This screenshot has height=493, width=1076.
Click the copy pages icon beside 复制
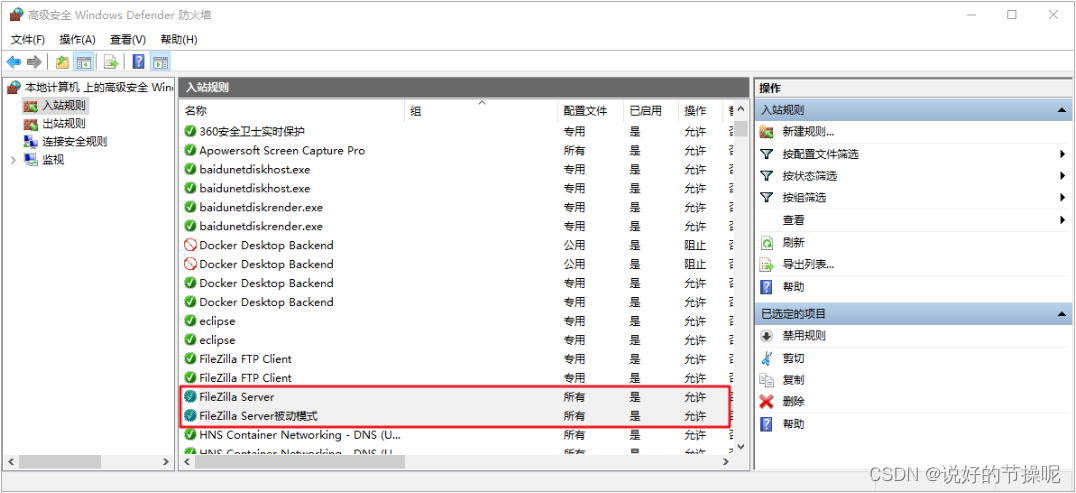767,380
